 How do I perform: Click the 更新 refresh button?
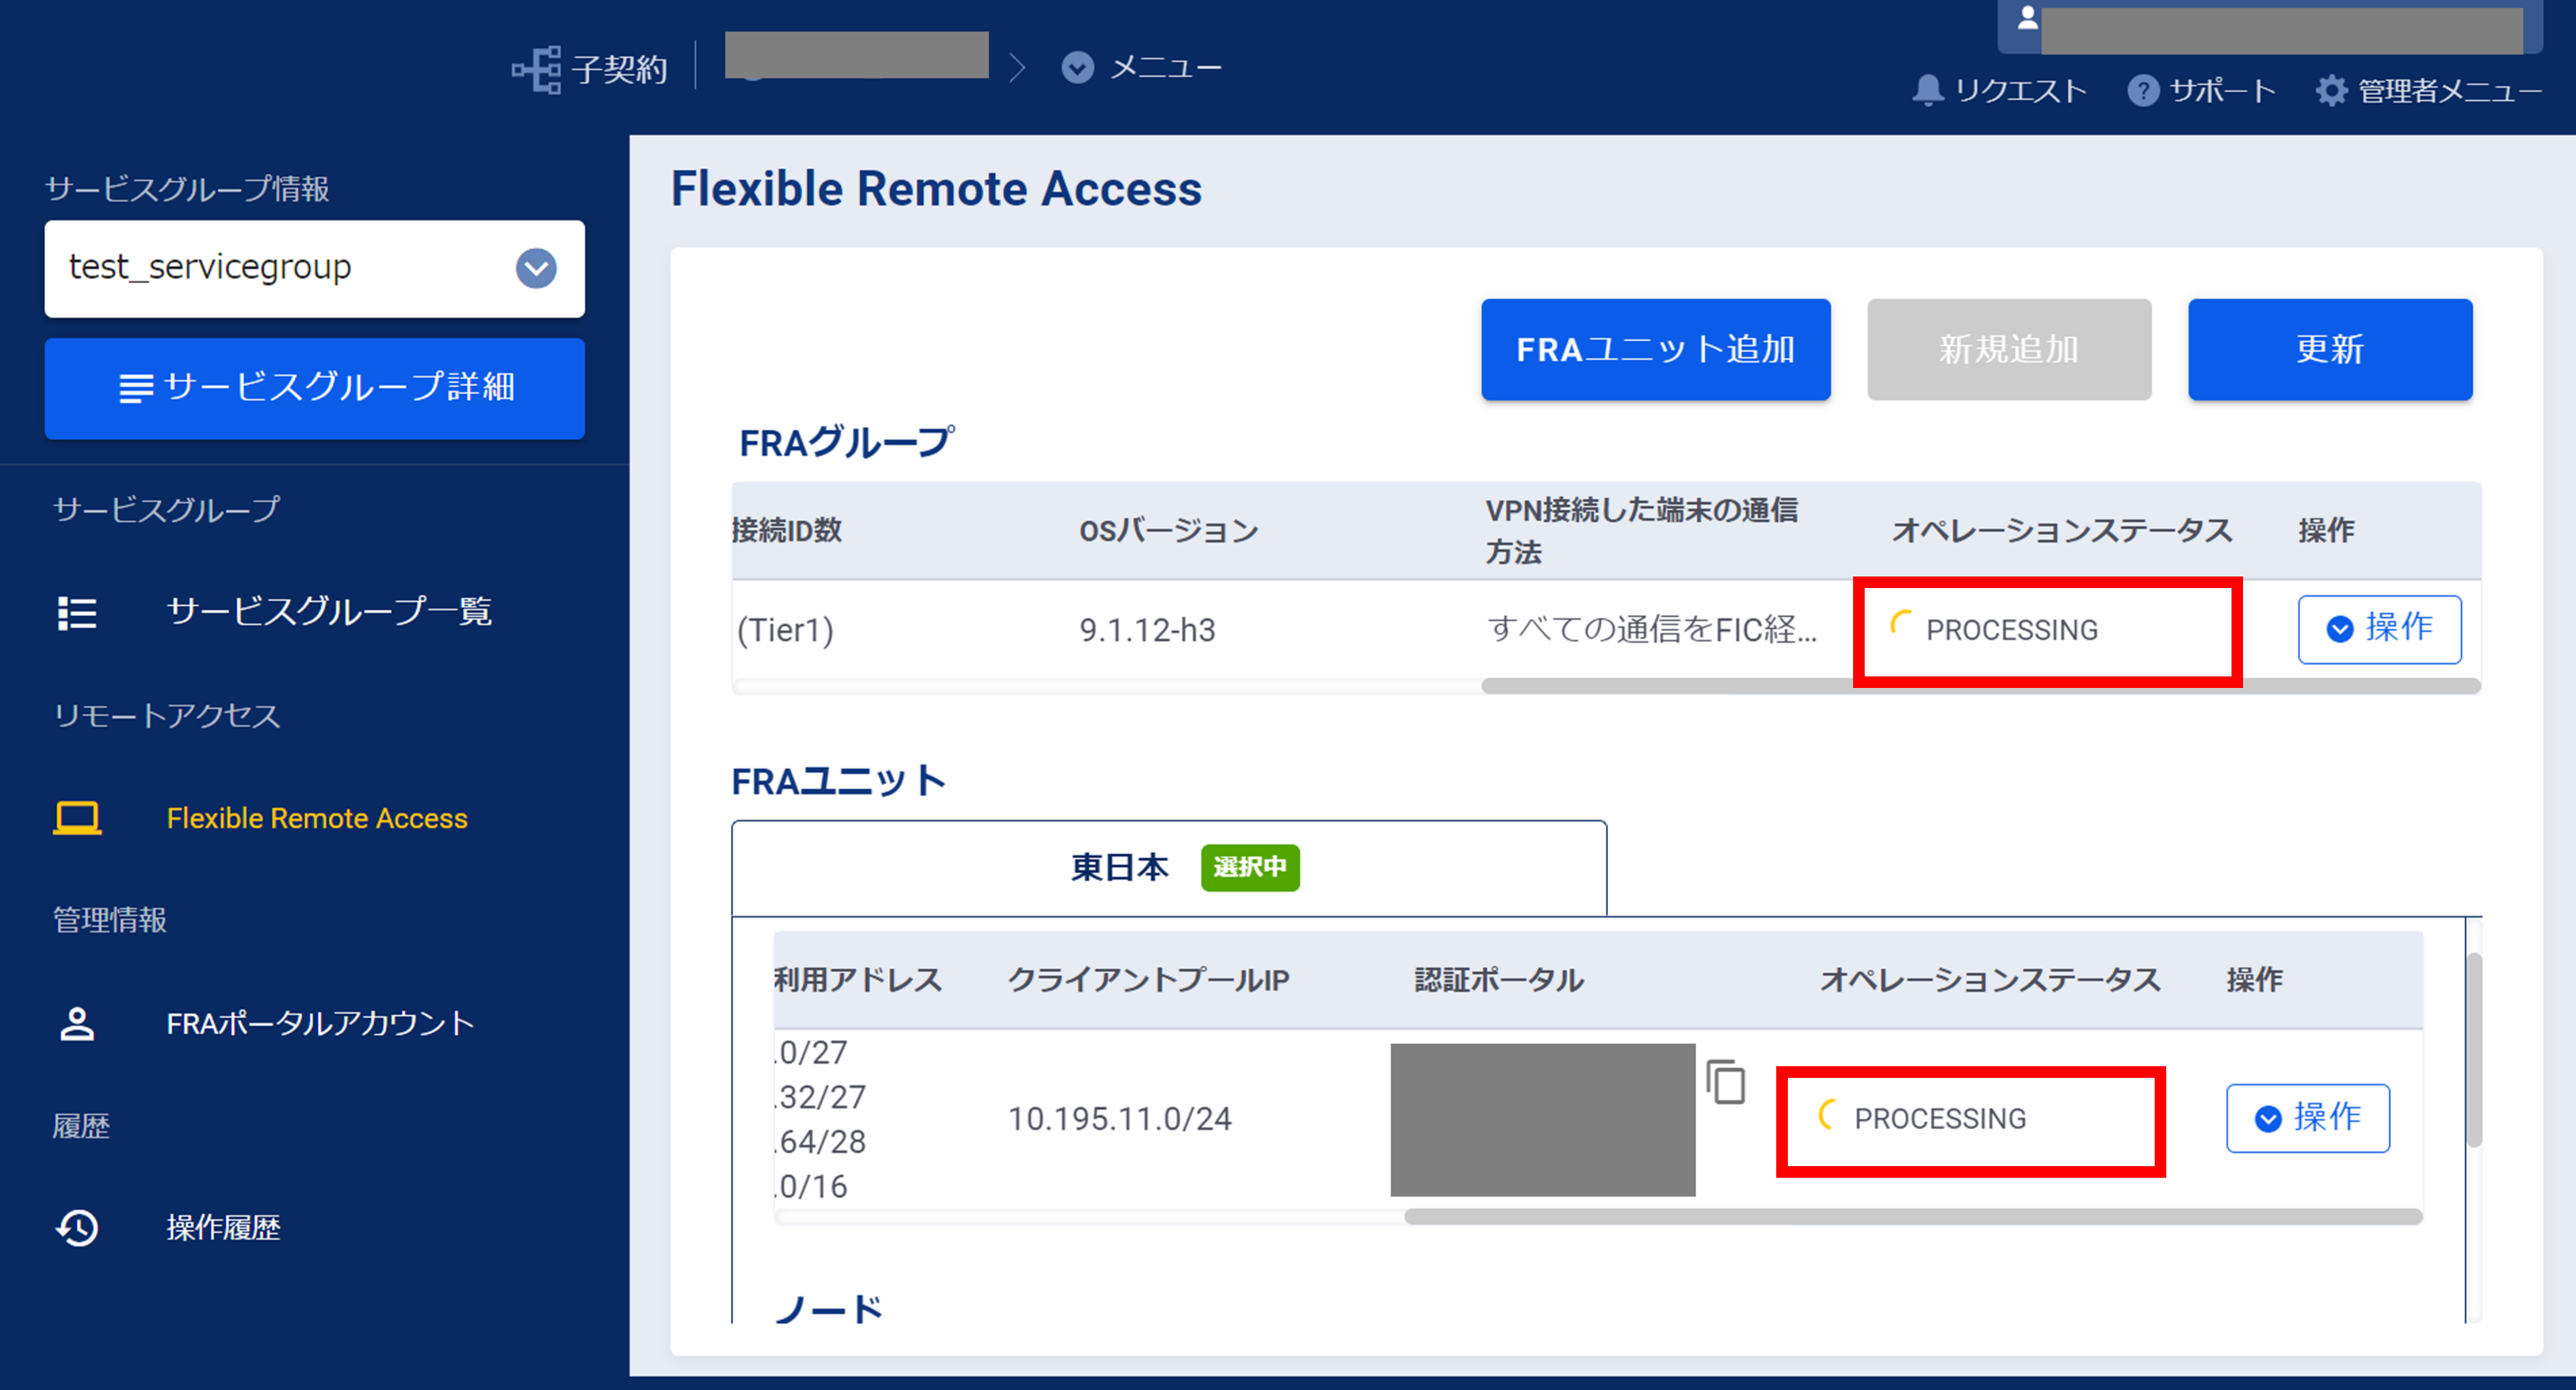point(2329,349)
